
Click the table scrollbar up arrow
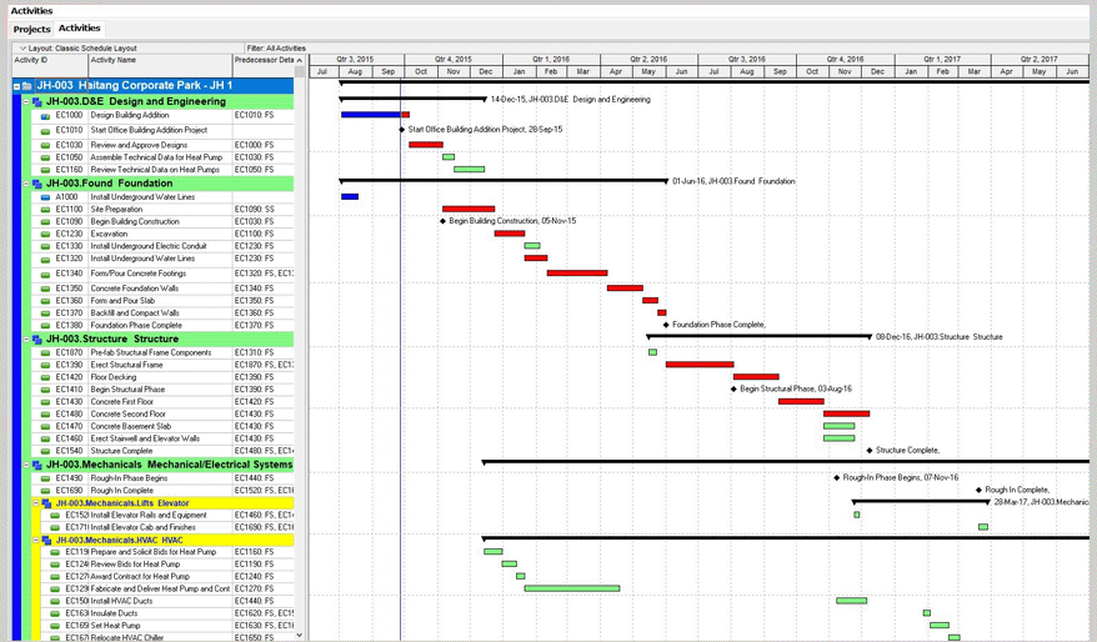(x=299, y=60)
